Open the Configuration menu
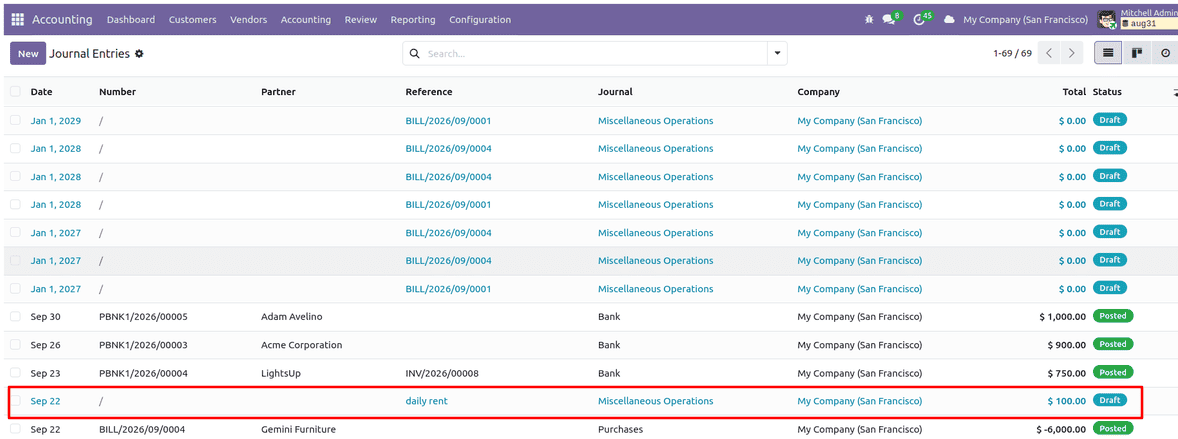The height and width of the screenshot is (439, 1178). pos(480,20)
